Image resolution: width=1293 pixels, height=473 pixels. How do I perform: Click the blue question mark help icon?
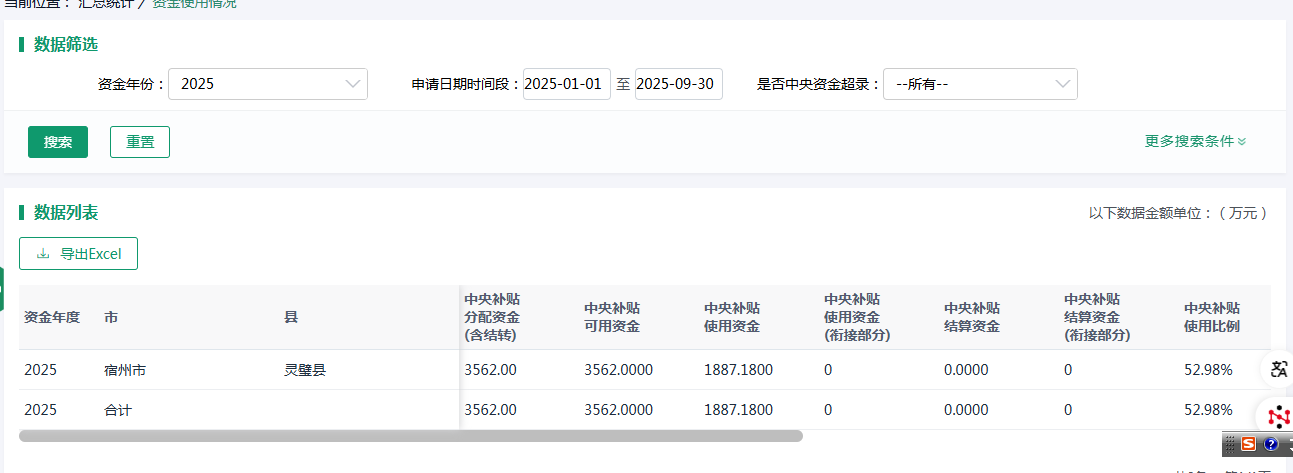[x=1271, y=444]
